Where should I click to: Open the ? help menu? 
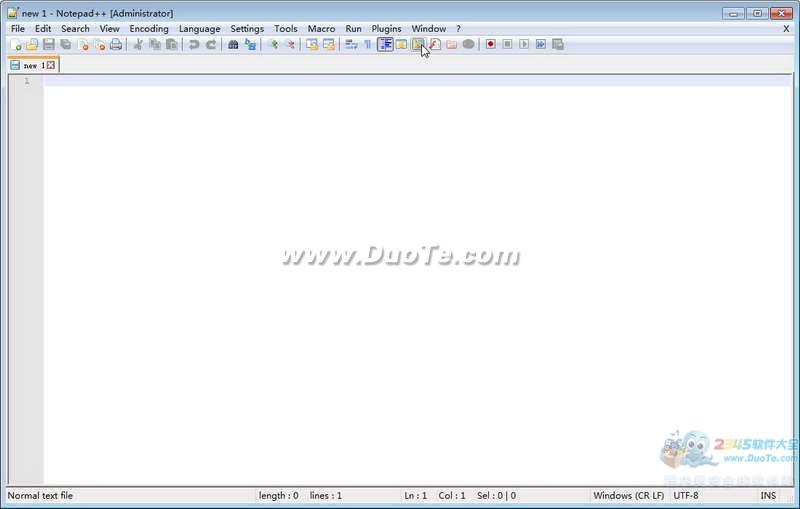coord(458,29)
